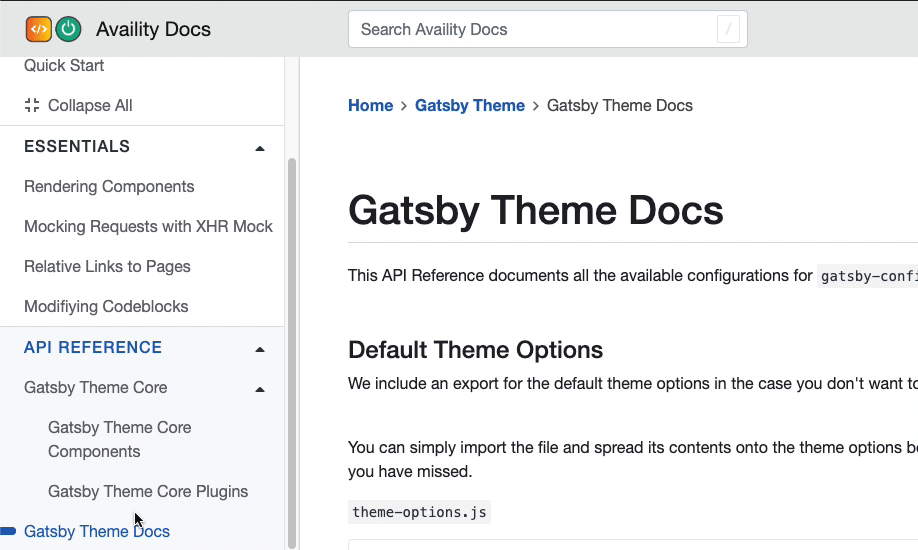Open the Home breadcrumb link
Screen dimensions: 918x550
click(370, 105)
